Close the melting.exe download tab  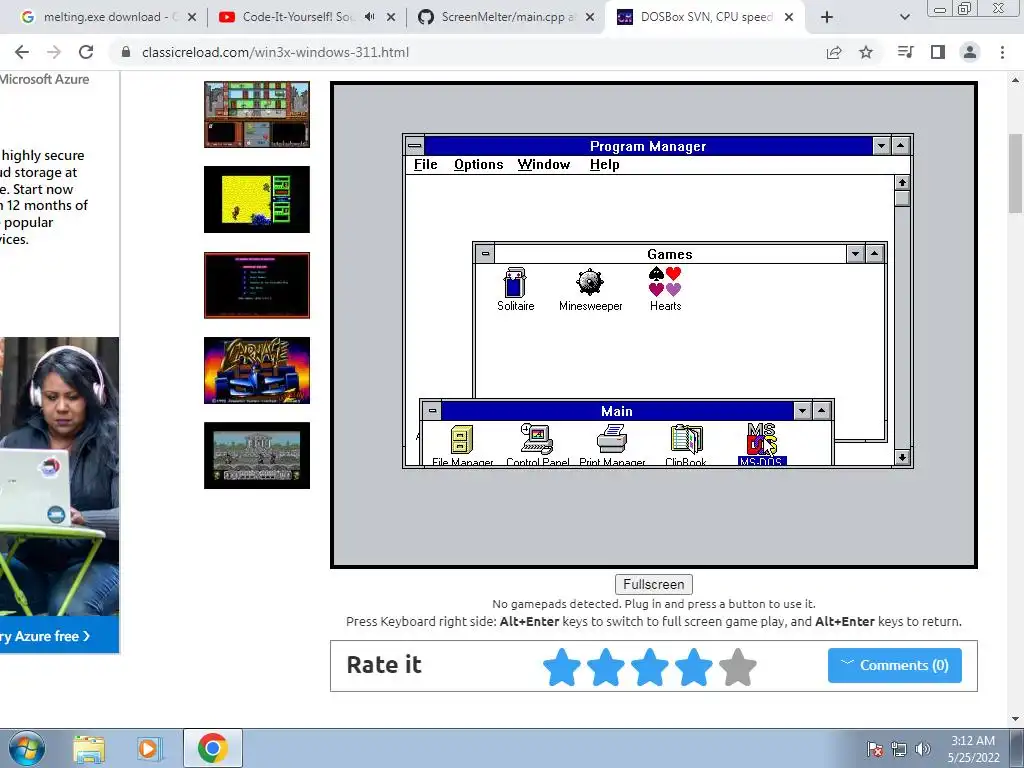(x=192, y=18)
